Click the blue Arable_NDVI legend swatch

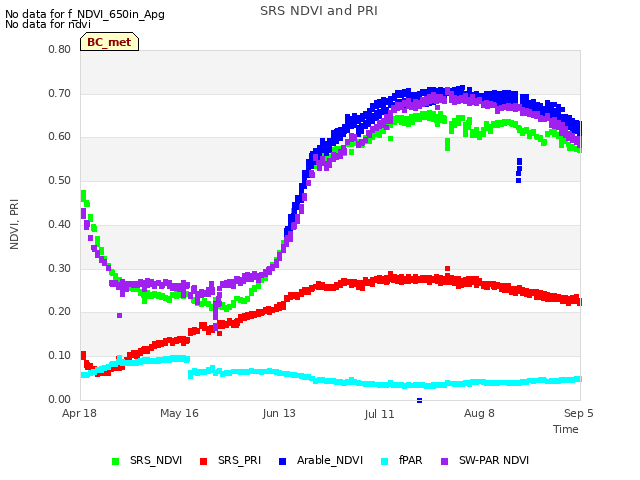click(282, 461)
